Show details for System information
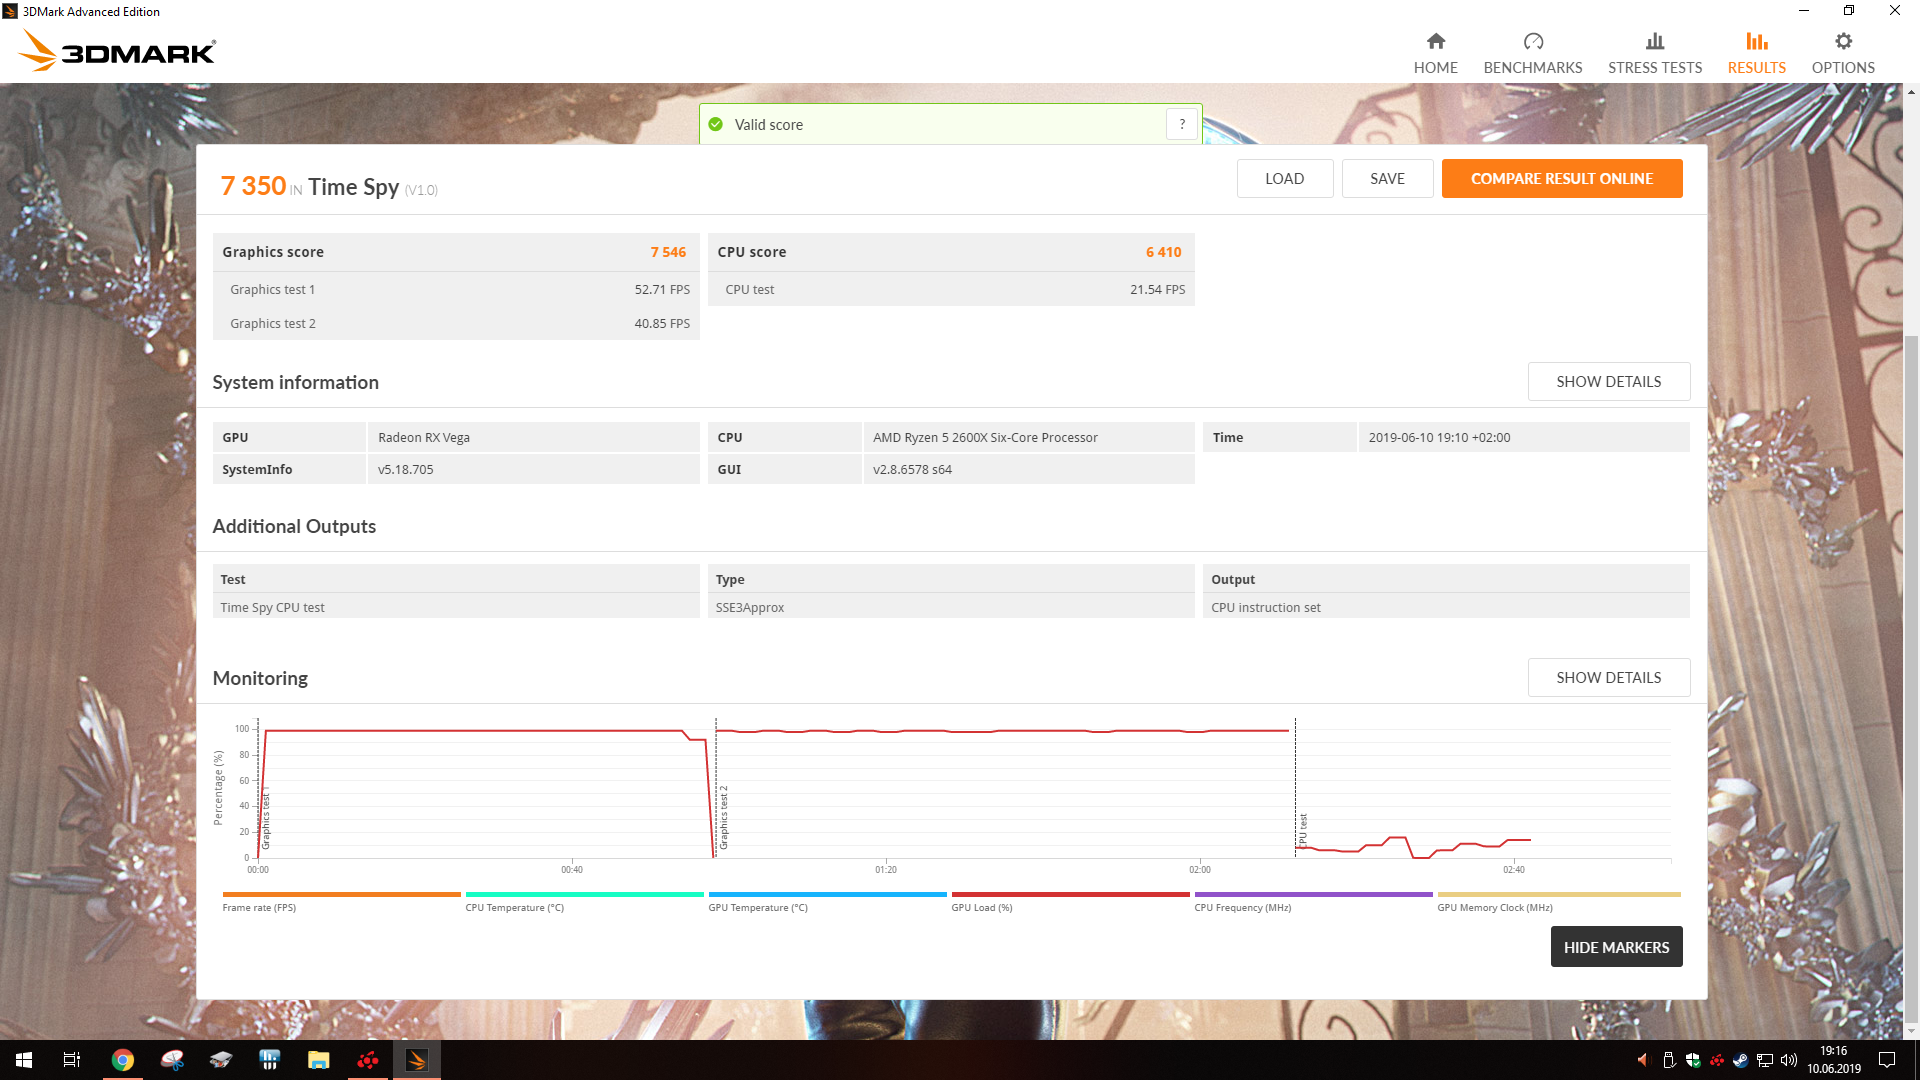 point(1608,382)
